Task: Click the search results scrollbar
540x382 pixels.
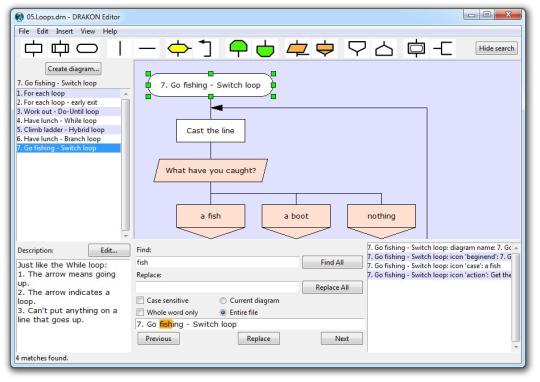Action: [516, 296]
